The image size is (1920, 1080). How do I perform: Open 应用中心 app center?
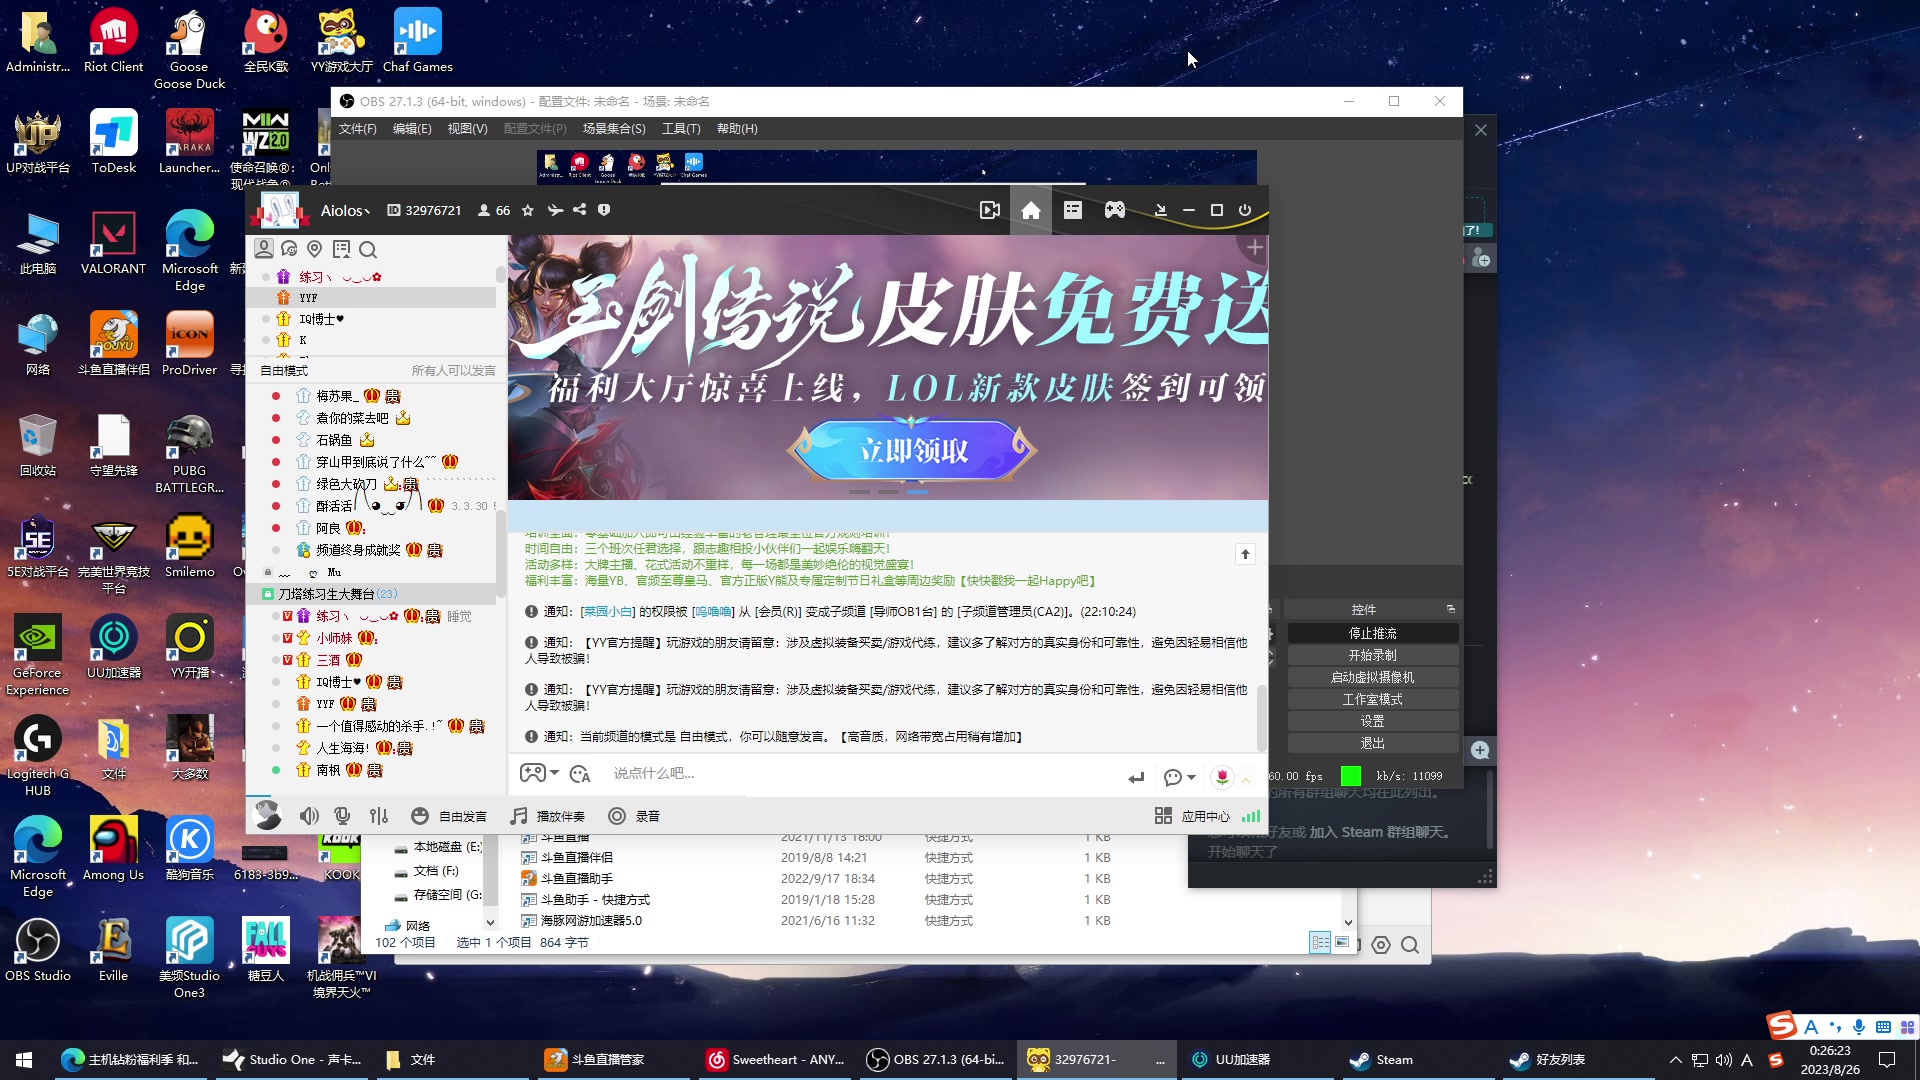point(1192,816)
